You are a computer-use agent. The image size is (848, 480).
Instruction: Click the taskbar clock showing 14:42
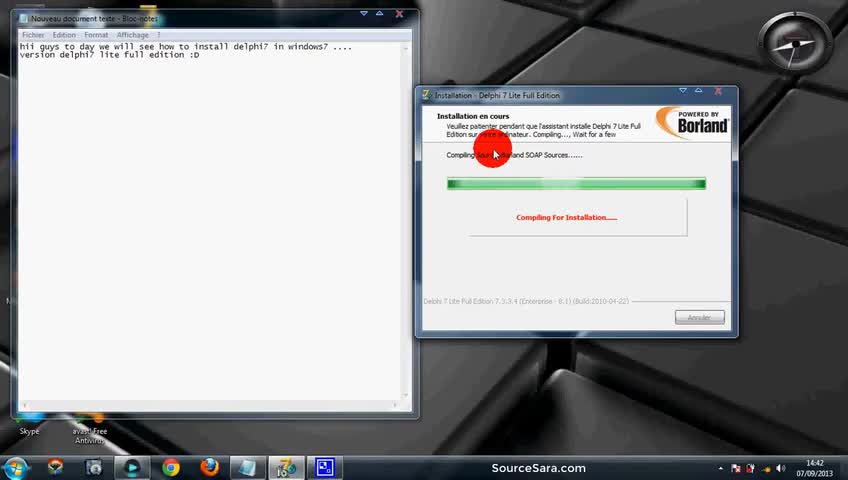pyautogui.click(x=814, y=468)
